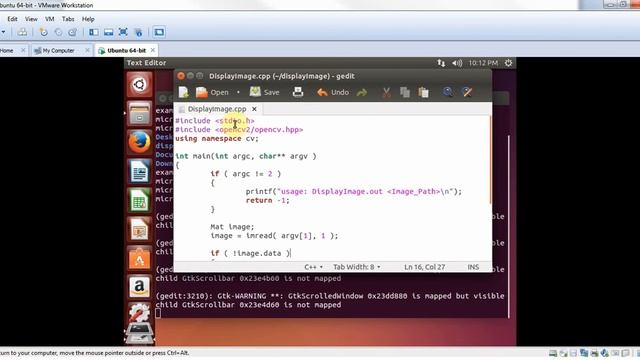This screenshot has width=640, height=360.
Task: Cut the selected text with the scissors icon
Action: tap(386, 92)
